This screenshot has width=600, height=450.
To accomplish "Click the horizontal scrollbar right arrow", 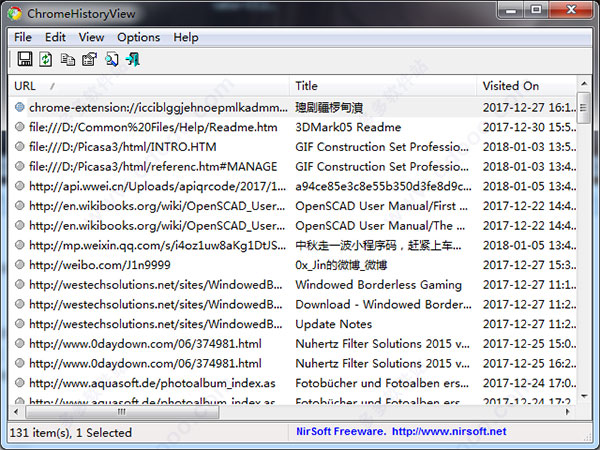I will (568, 412).
